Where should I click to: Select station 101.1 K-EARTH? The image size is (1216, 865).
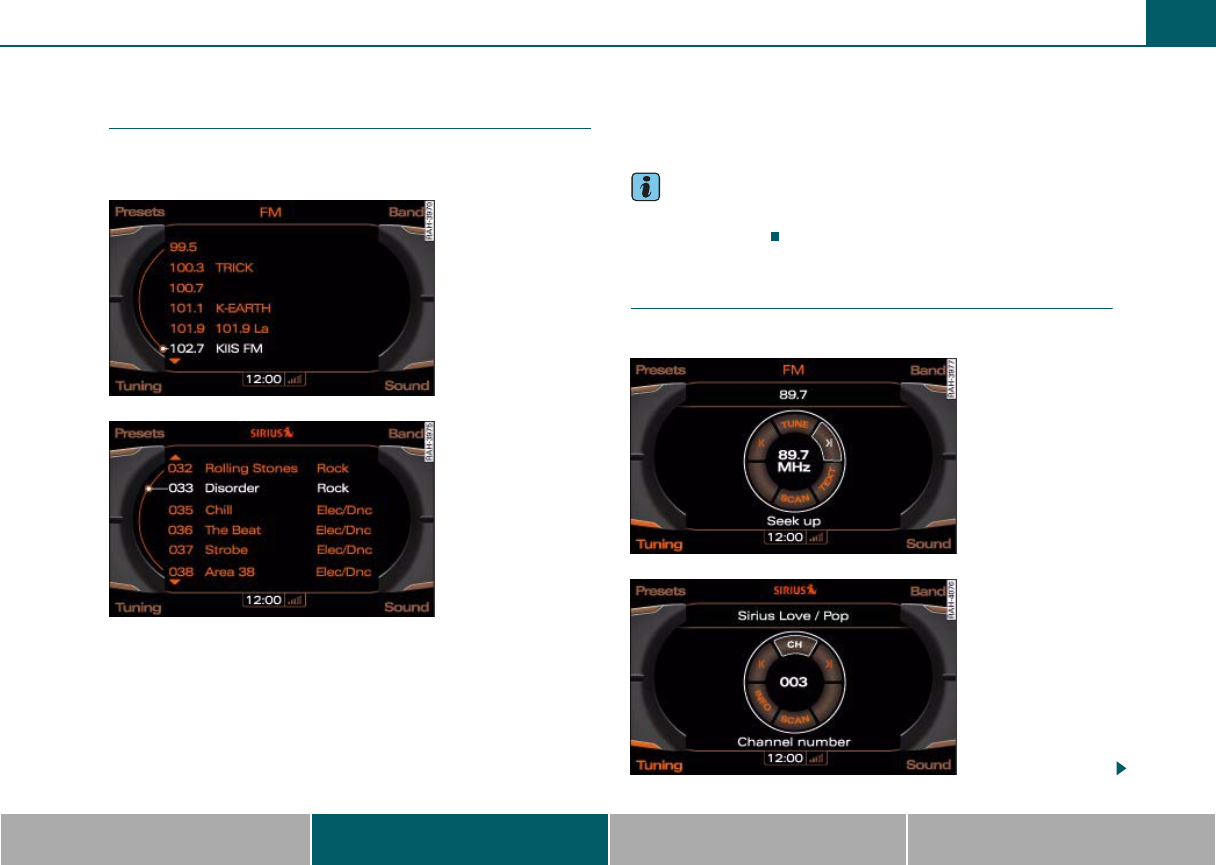220,308
